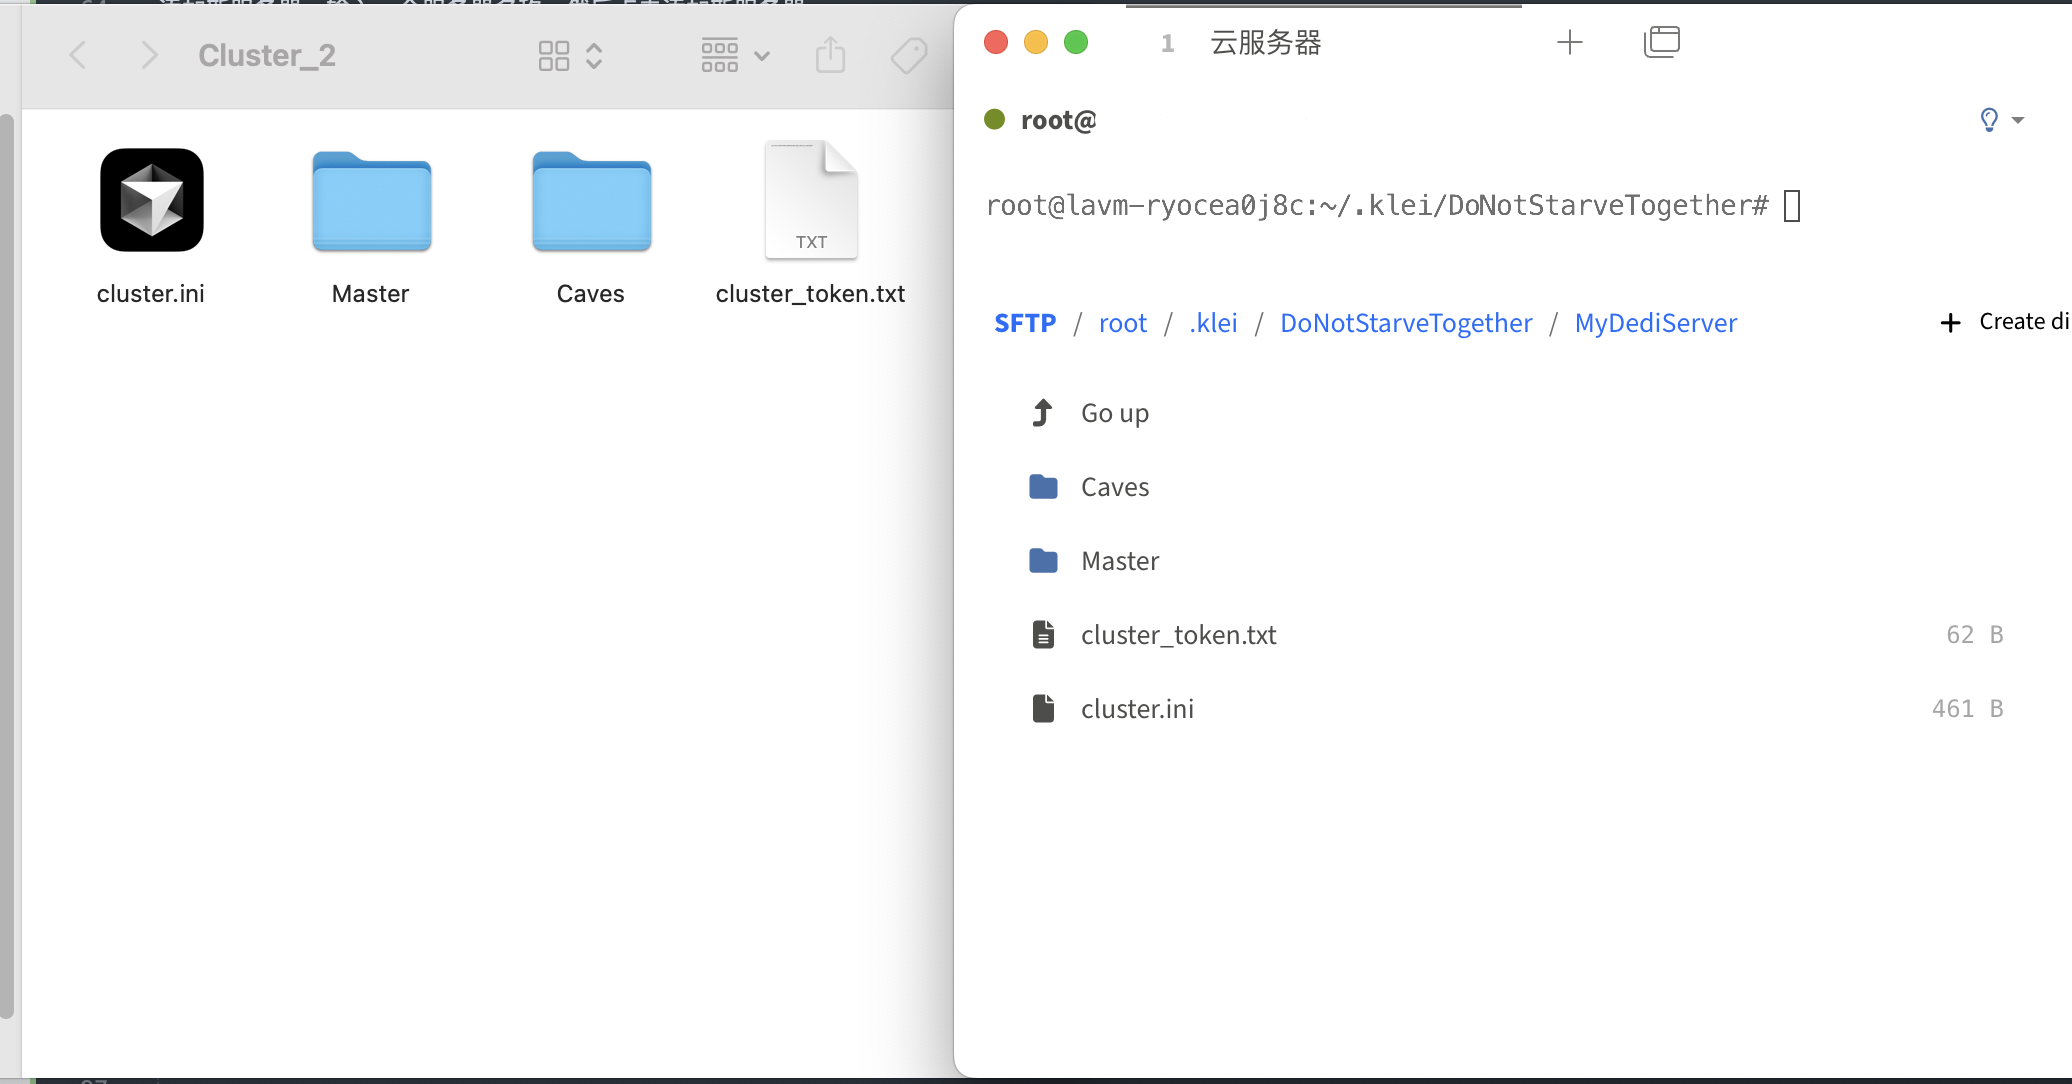
Task: Click the Finder forward navigation arrow
Action: 149,55
